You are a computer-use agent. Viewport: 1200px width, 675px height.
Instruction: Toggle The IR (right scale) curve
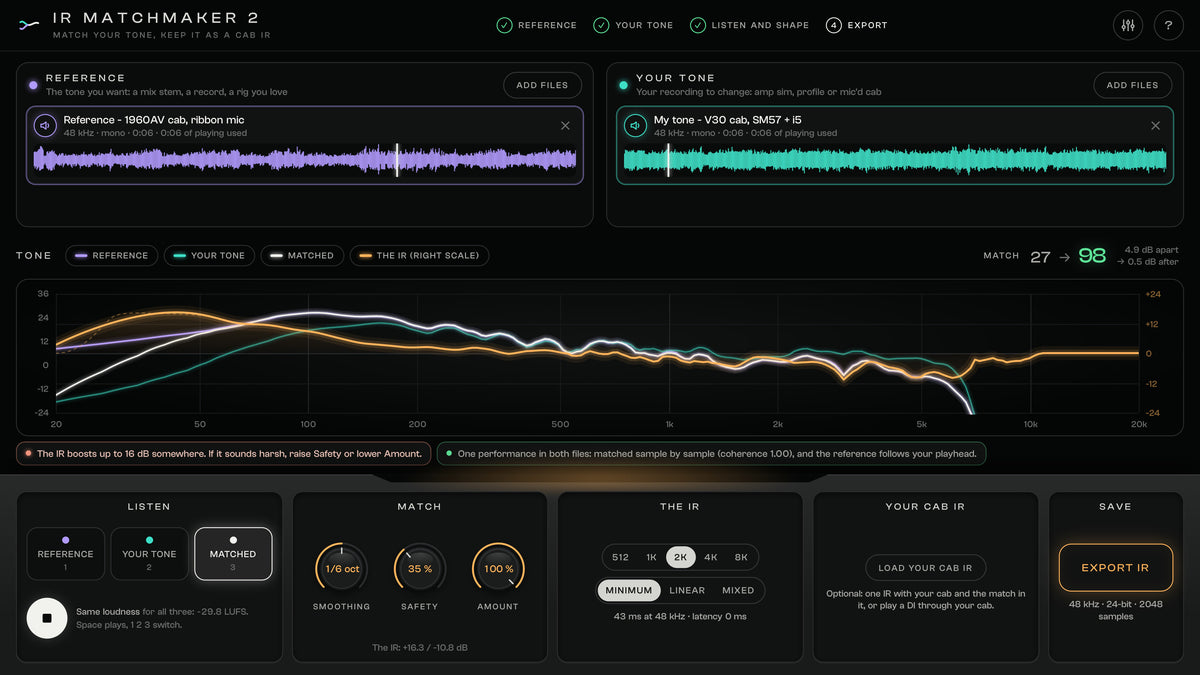pyautogui.click(x=419, y=256)
